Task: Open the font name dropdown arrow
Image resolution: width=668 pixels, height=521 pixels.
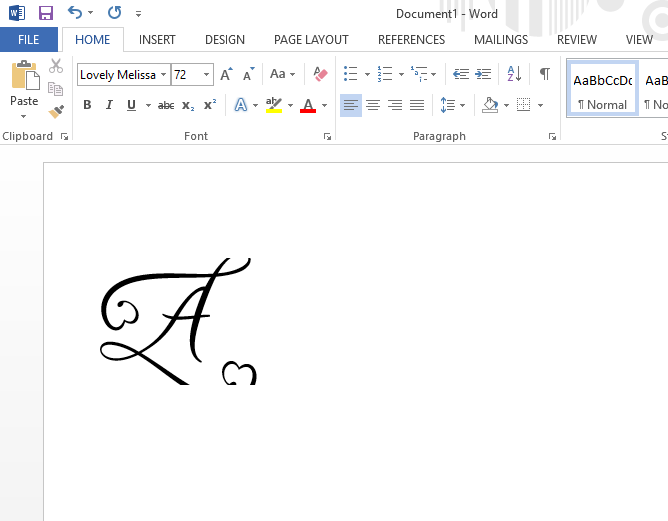Action: pos(164,75)
